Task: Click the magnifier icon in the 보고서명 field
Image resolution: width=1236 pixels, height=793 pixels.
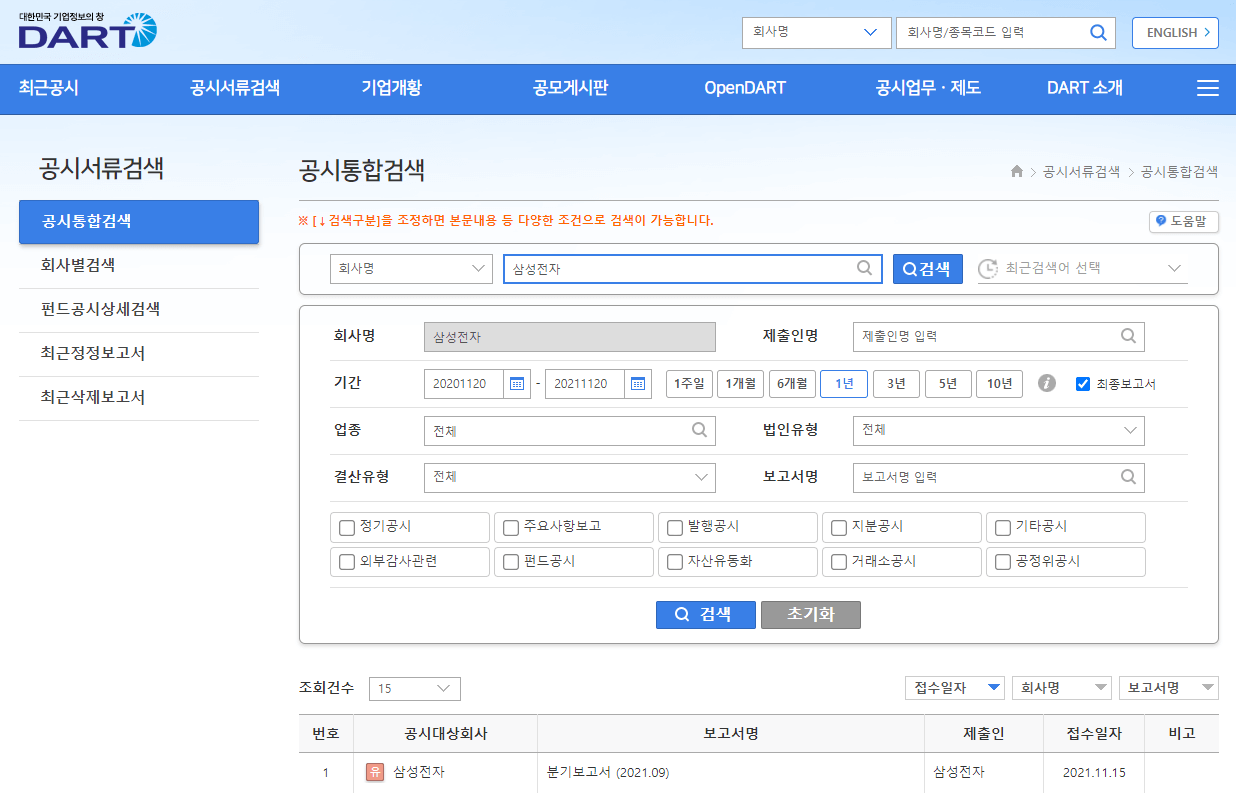Action: point(1129,477)
